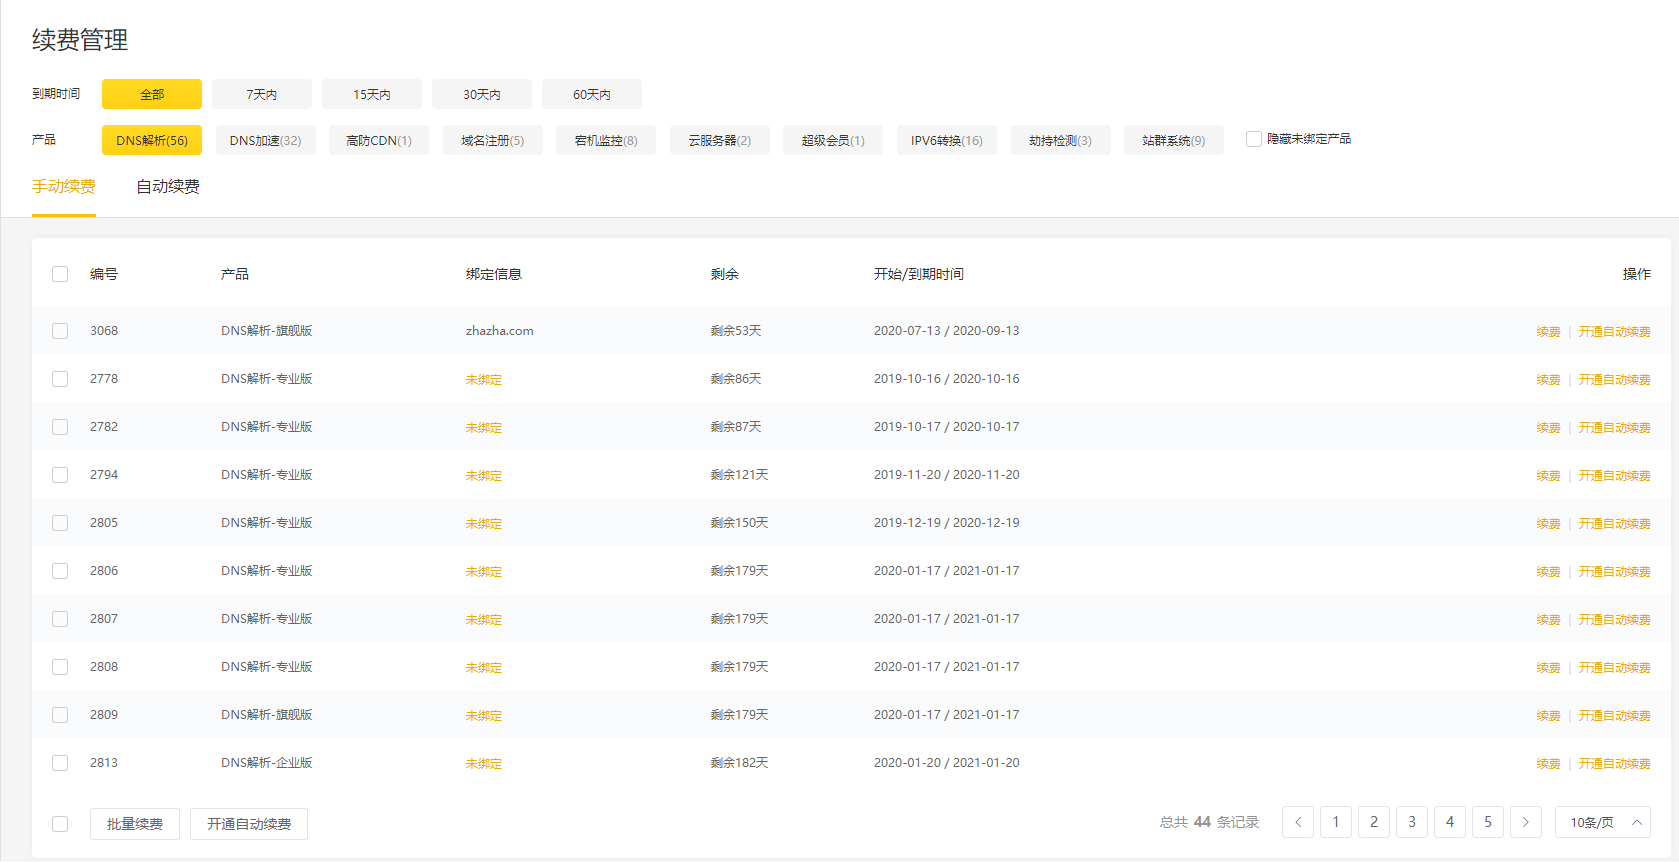
Task: Switch to the 自动续费 tab
Action: coord(168,187)
